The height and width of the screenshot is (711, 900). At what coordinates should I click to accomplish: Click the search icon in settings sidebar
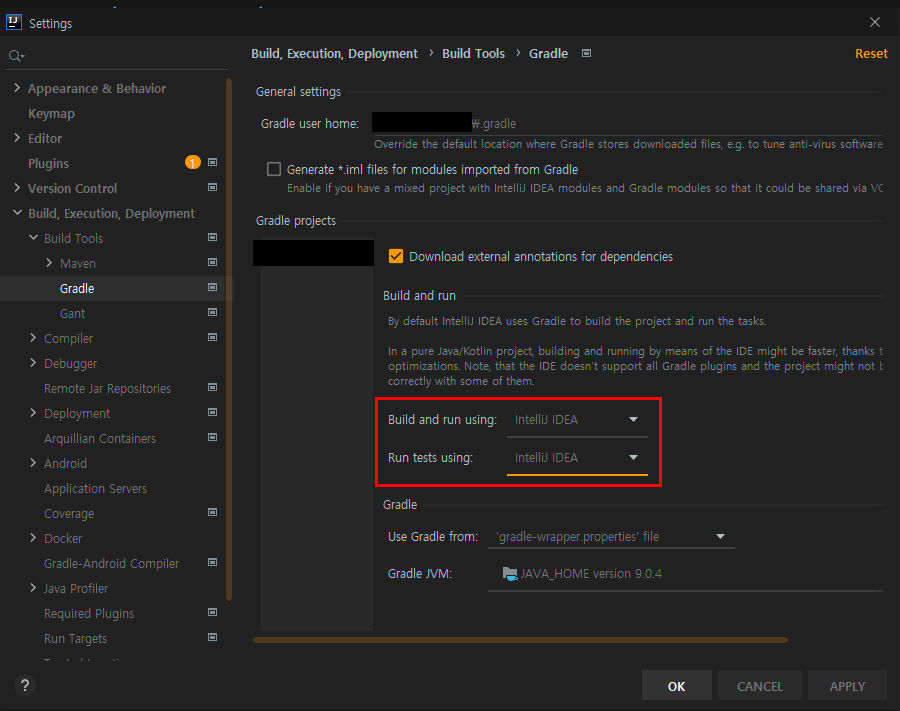tap(16, 56)
